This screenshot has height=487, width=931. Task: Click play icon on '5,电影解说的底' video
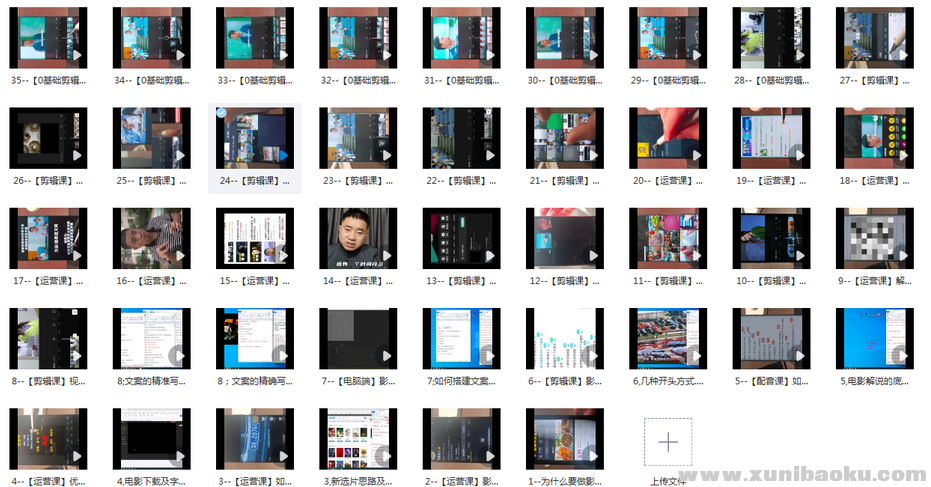tap(900, 355)
